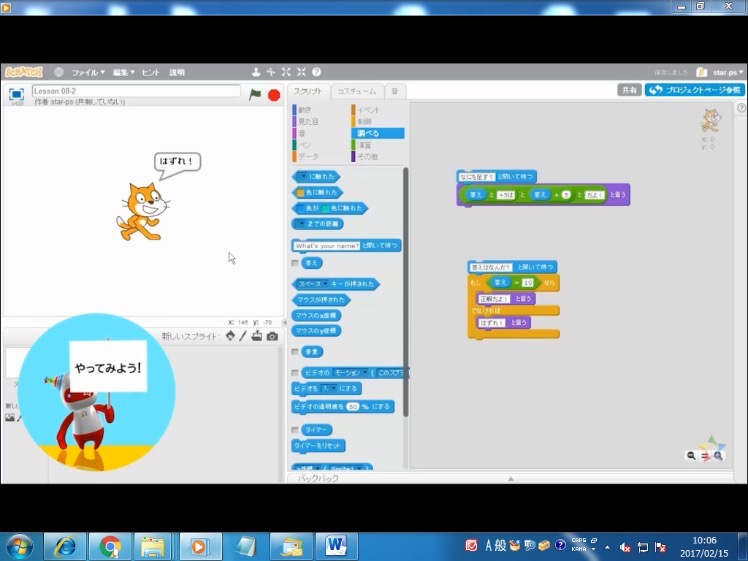Select the 制御 block category

point(364,121)
